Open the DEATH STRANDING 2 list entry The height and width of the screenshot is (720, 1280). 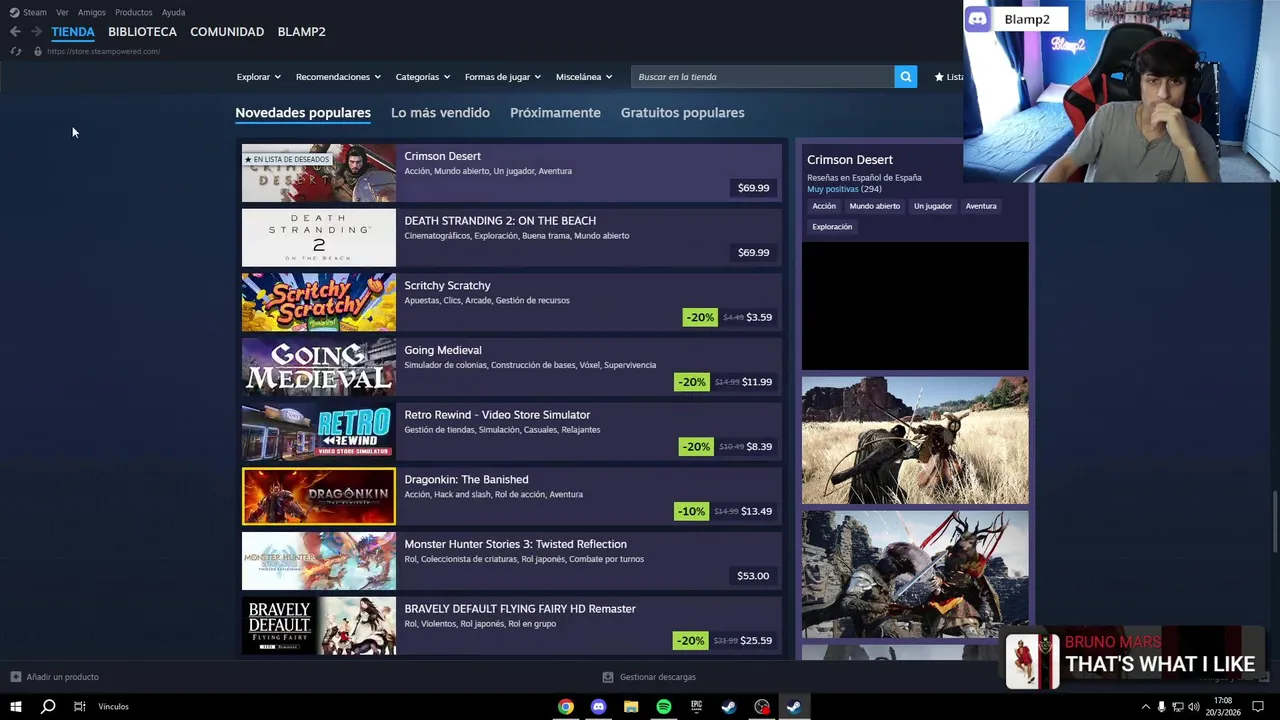click(512, 238)
